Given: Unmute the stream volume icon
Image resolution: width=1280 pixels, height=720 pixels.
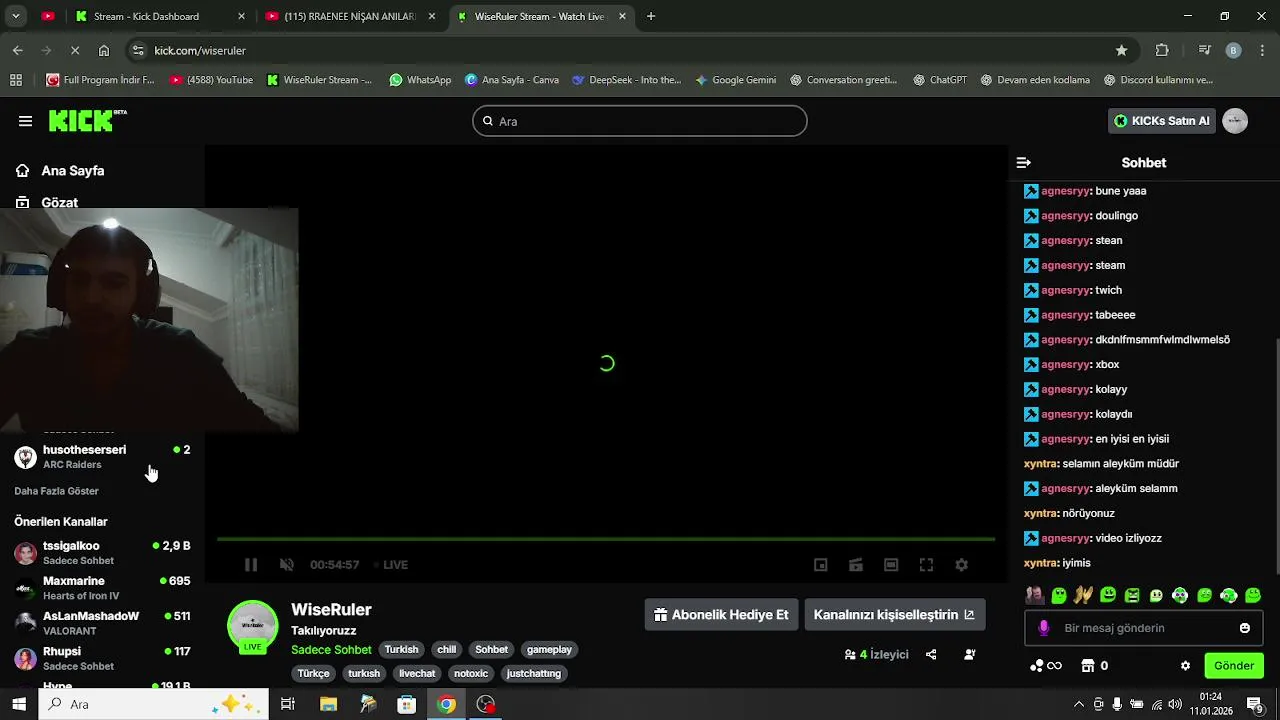Looking at the screenshot, I should (287, 565).
